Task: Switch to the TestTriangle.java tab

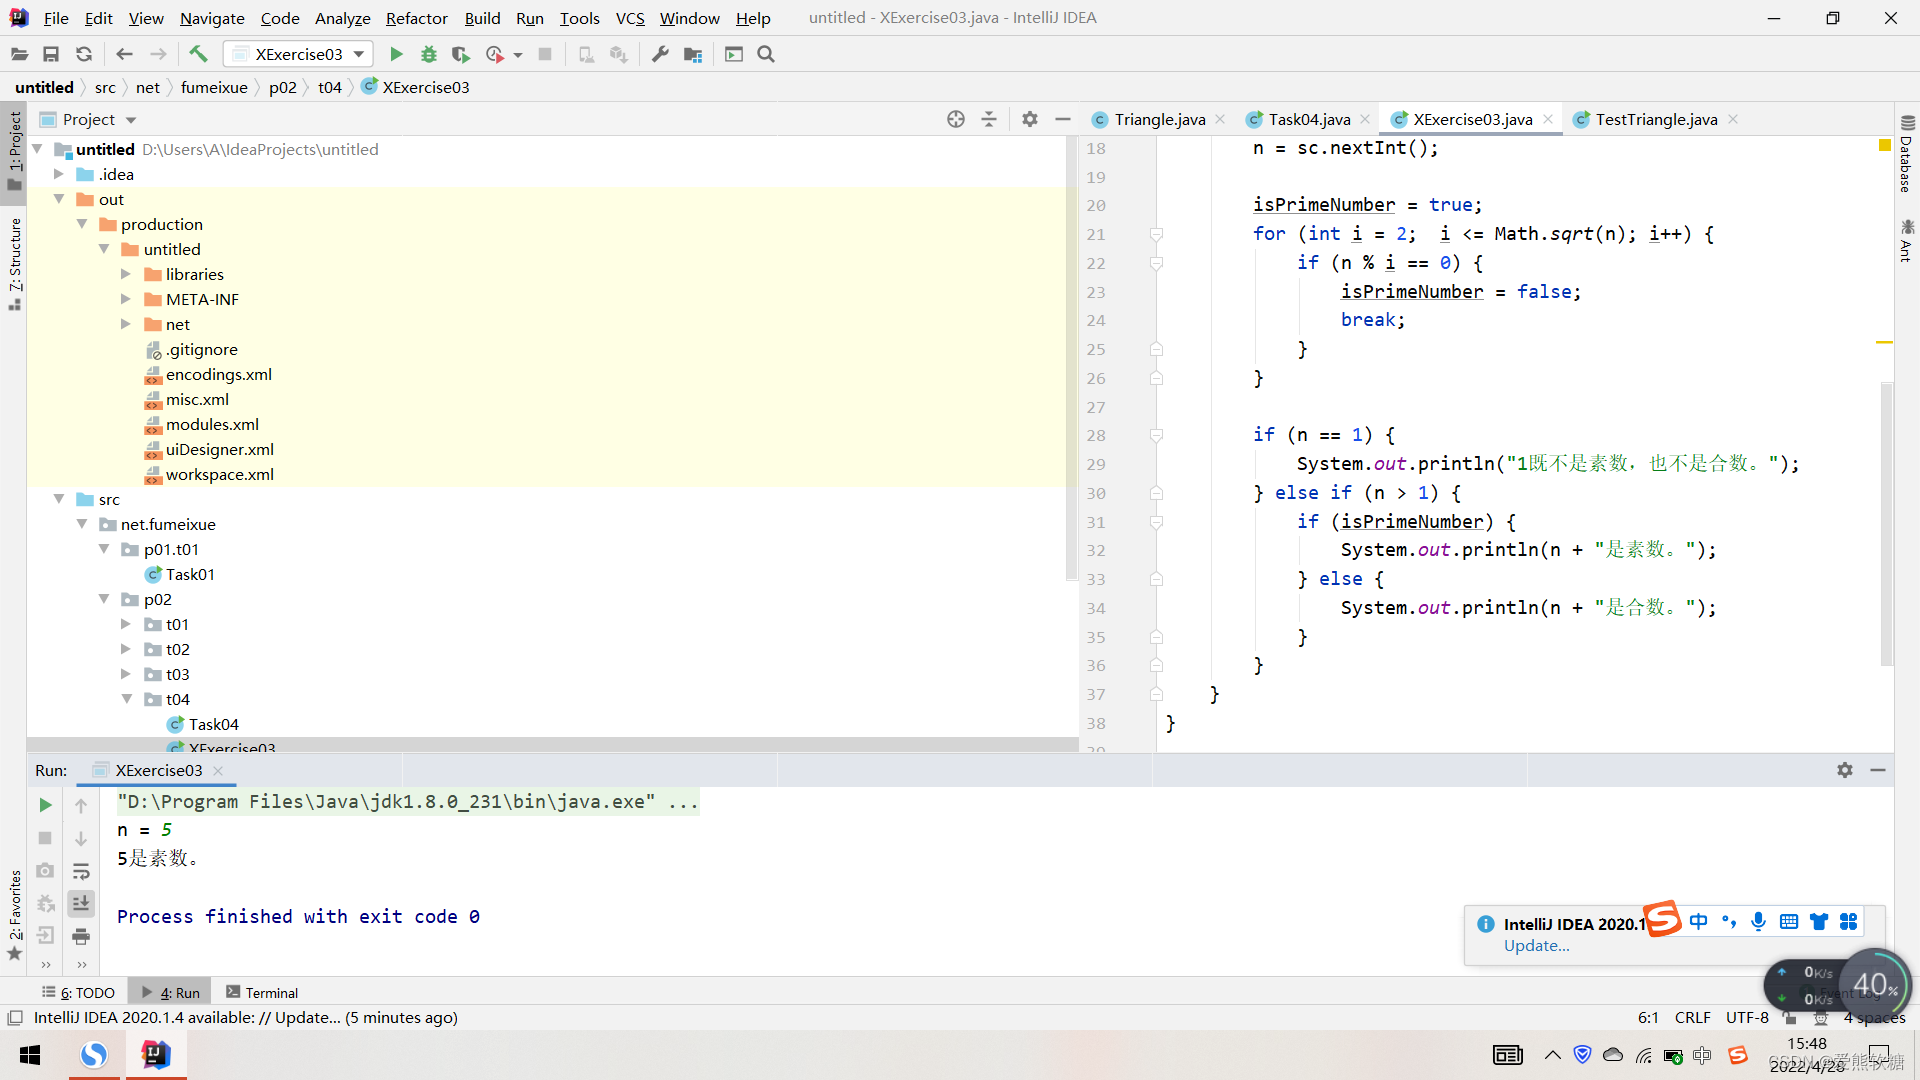Action: (x=1656, y=119)
